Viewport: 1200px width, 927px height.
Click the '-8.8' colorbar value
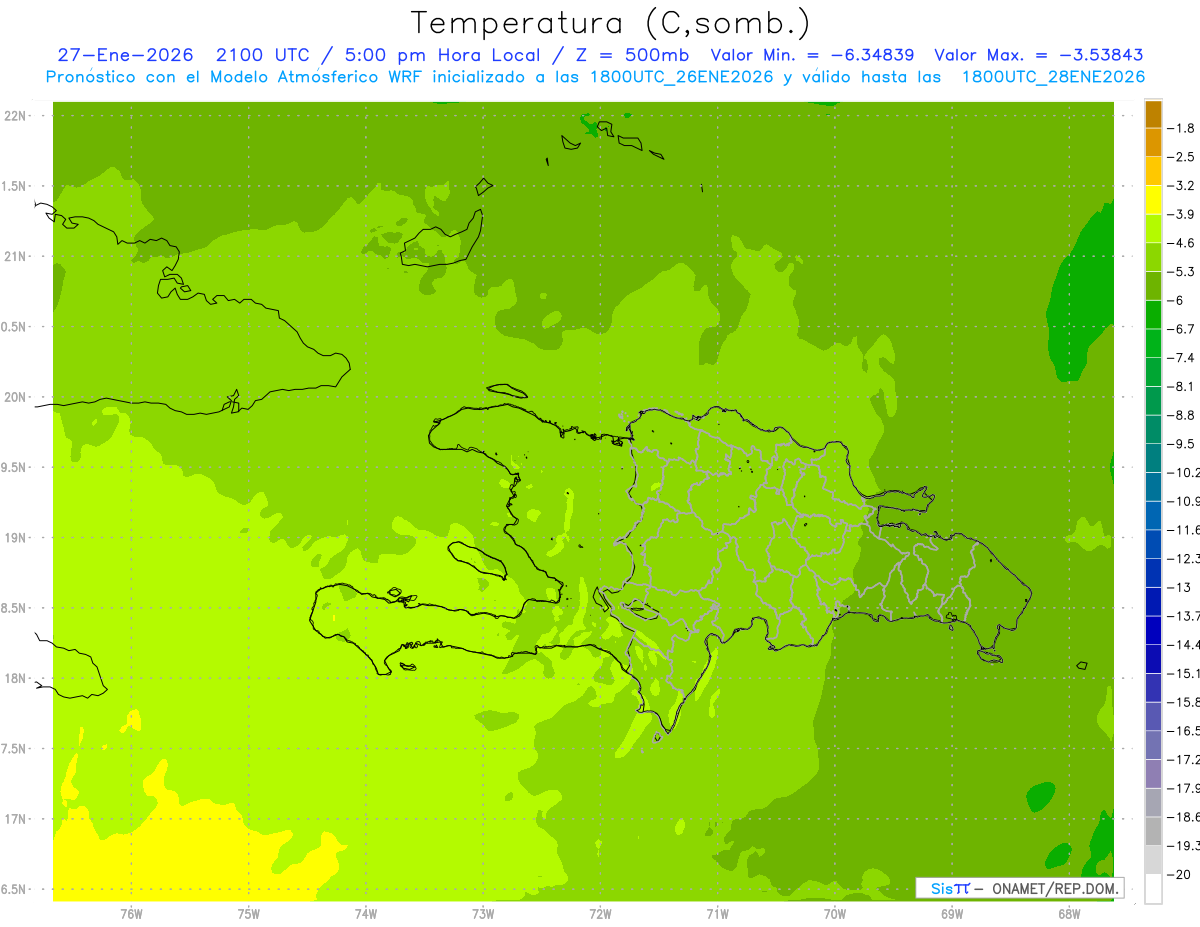tap(1181, 415)
